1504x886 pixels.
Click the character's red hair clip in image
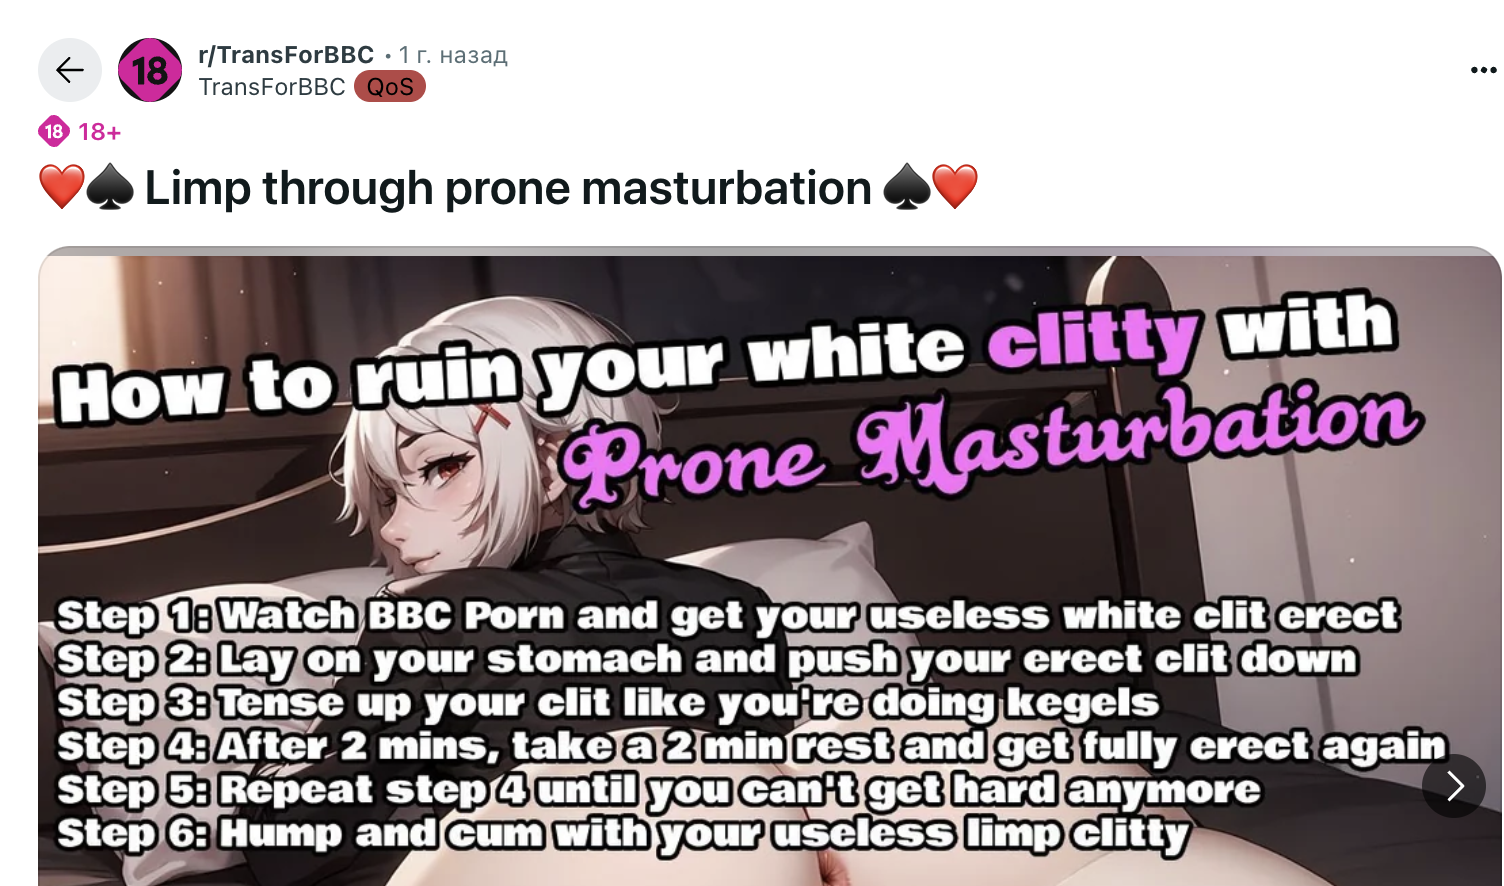pyautogui.click(x=490, y=418)
